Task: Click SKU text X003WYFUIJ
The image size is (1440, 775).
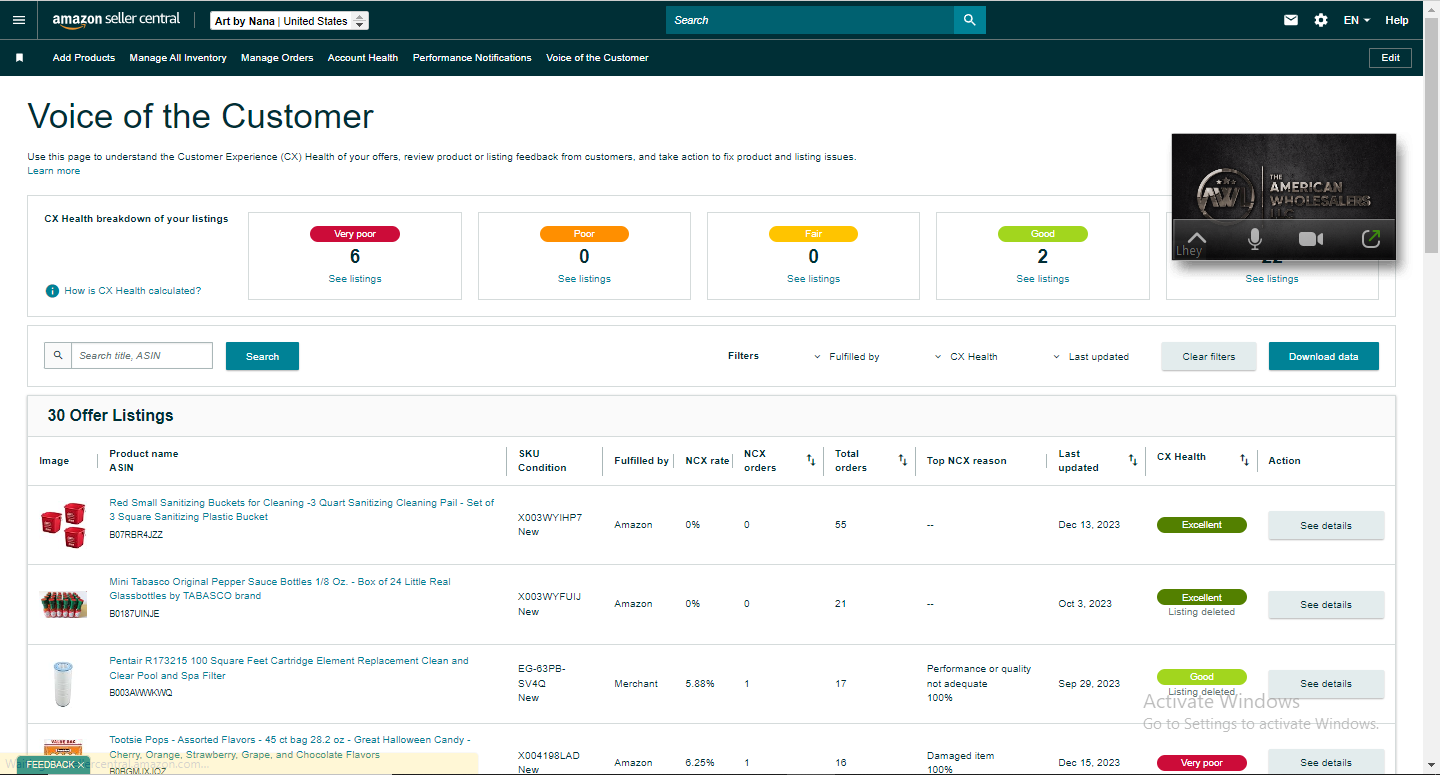Action: click(x=549, y=597)
